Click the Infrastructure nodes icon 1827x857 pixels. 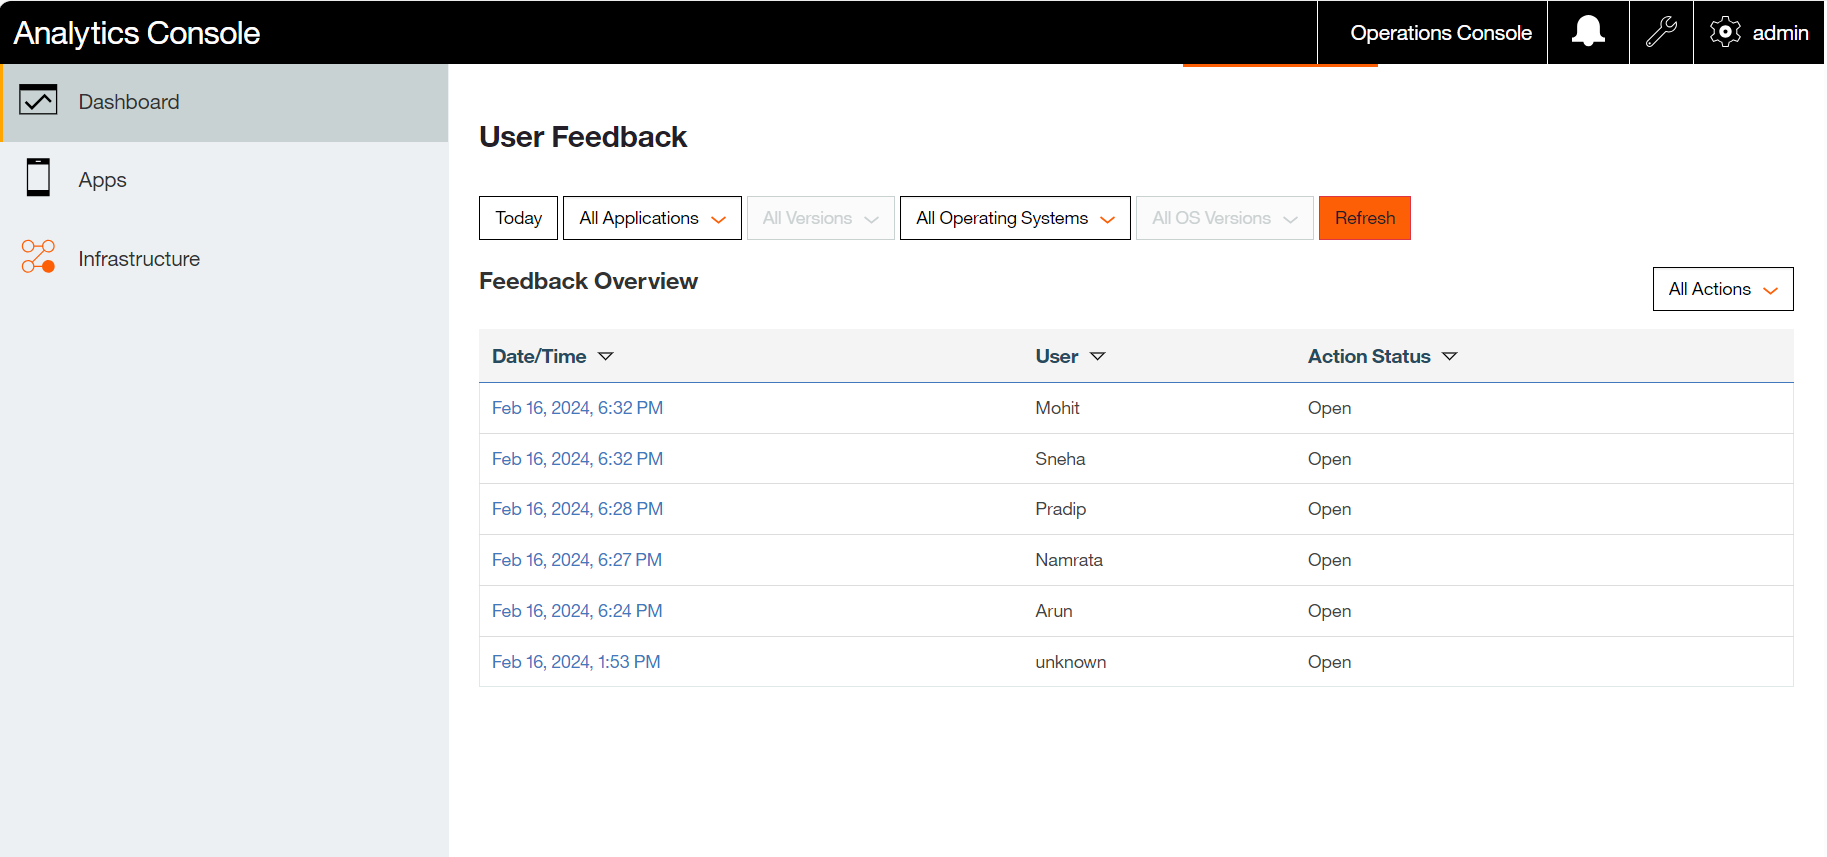point(38,257)
